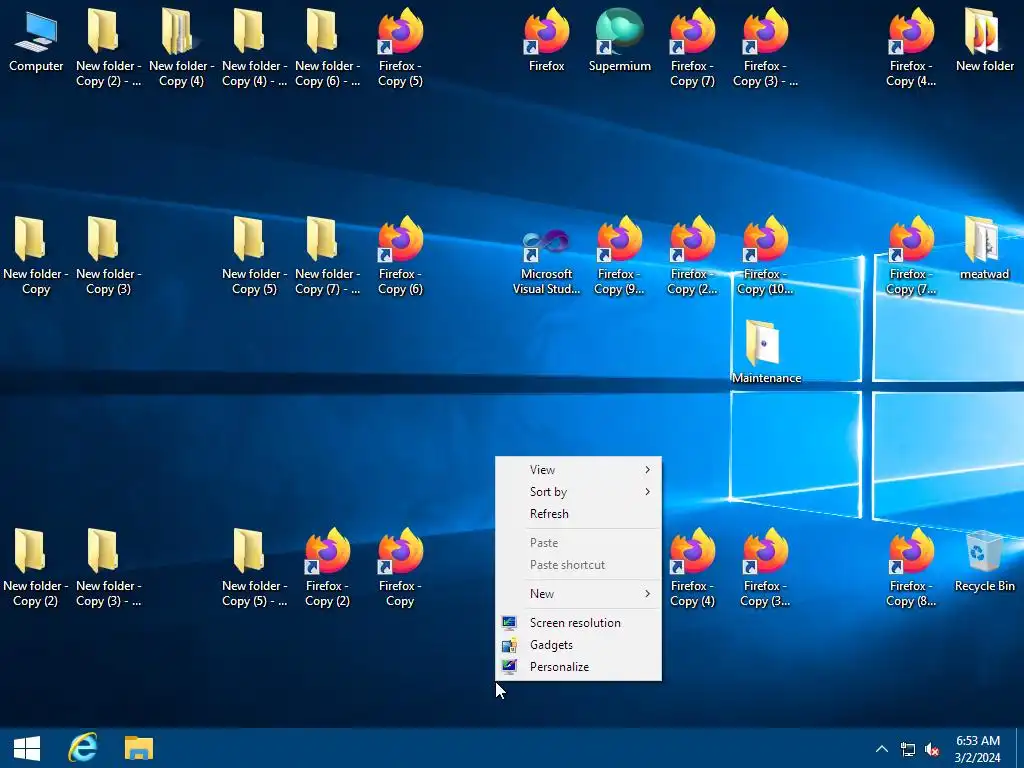Open the View menu entry
Image resolution: width=1024 pixels, height=768 pixels.
(579, 470)
